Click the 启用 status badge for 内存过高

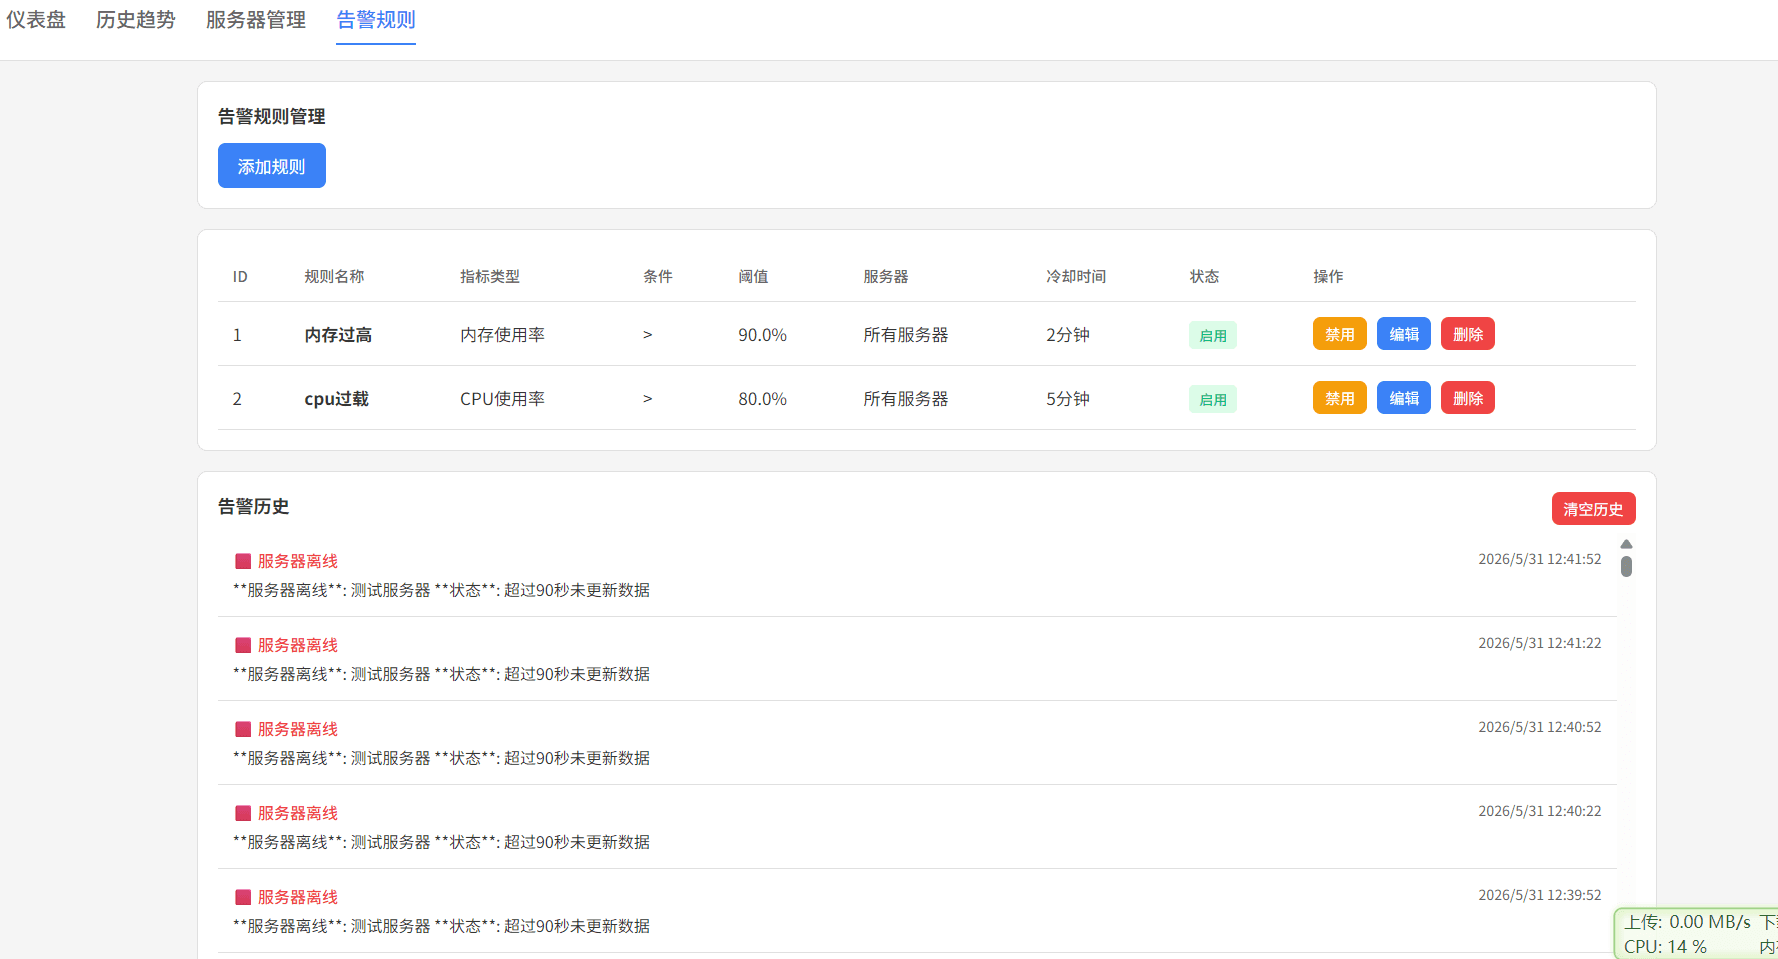[1213, 335]
